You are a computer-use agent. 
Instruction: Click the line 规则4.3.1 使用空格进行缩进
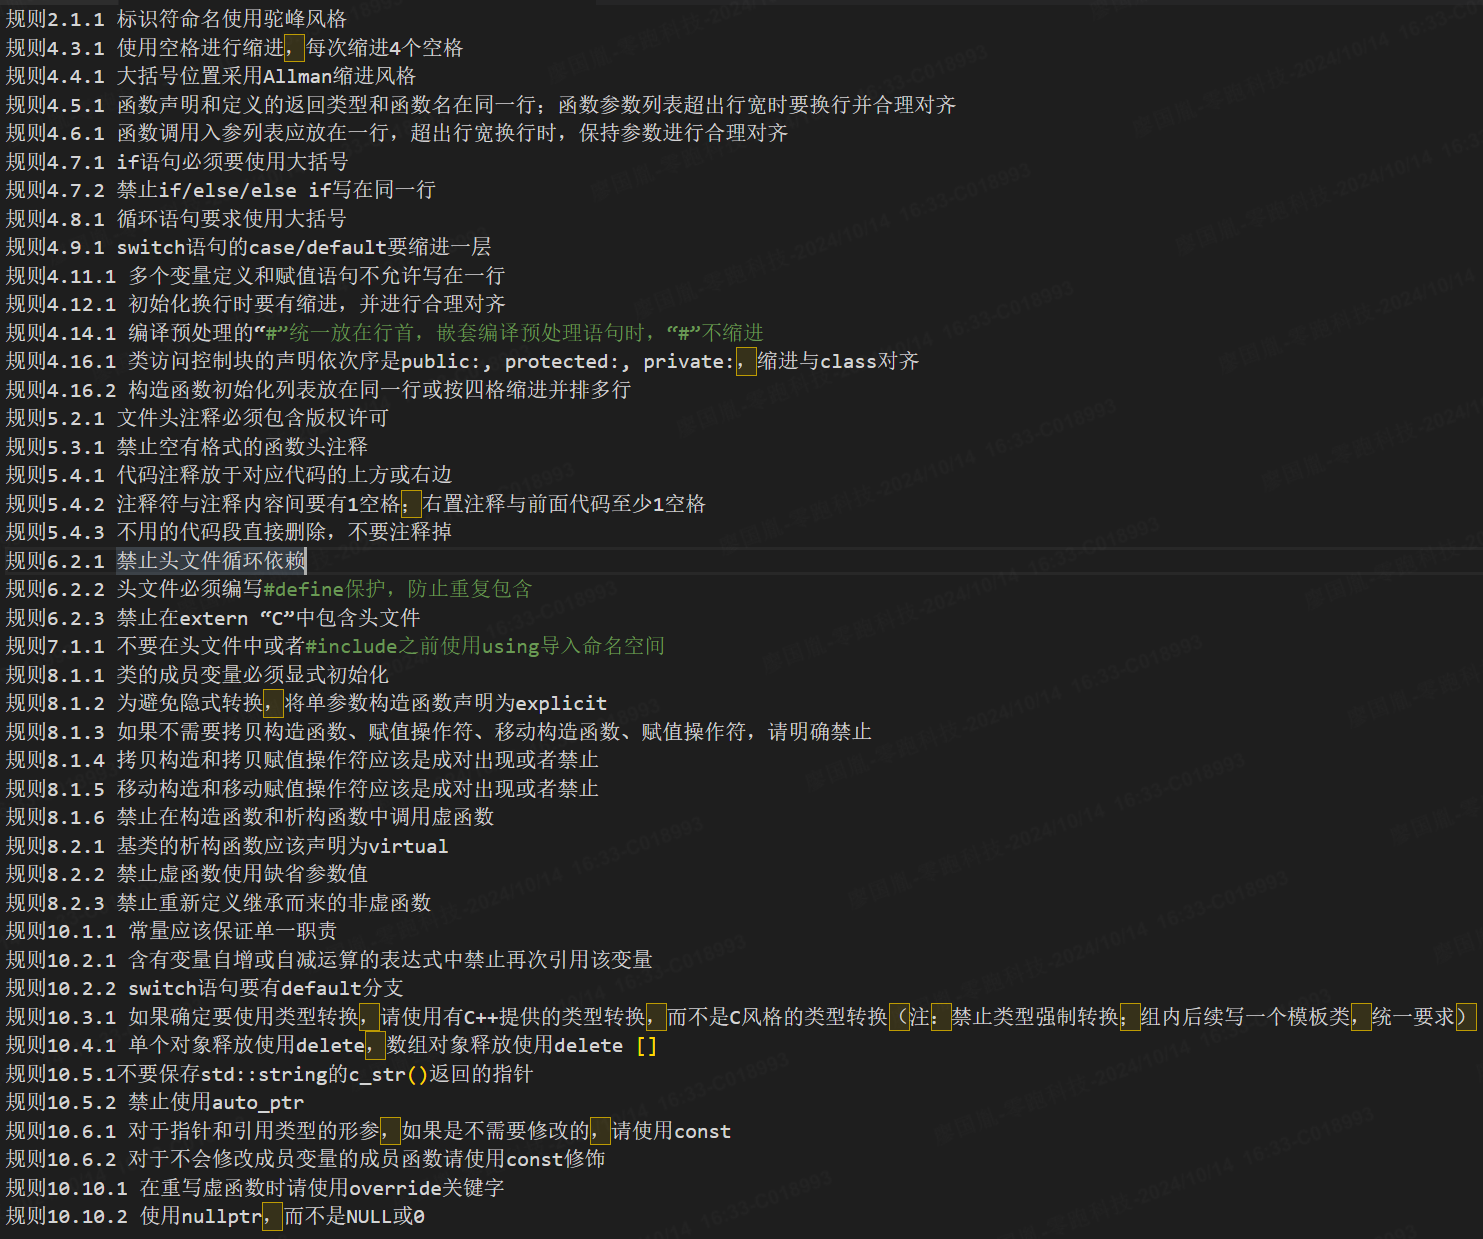[234, 48]
